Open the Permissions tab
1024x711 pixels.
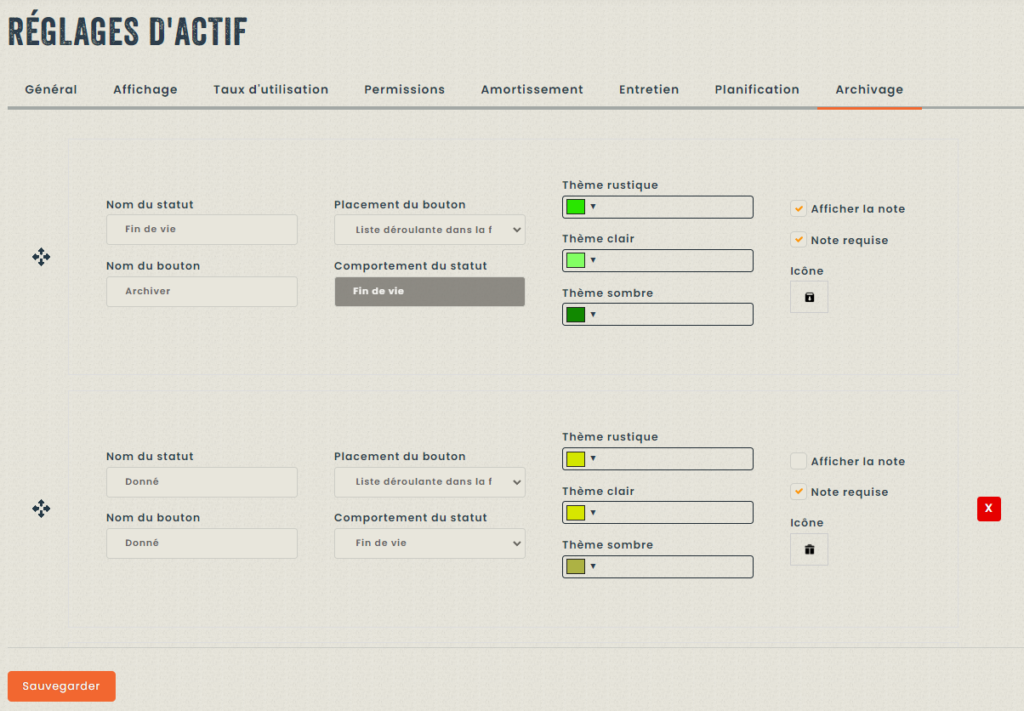[x=404, y=90]
